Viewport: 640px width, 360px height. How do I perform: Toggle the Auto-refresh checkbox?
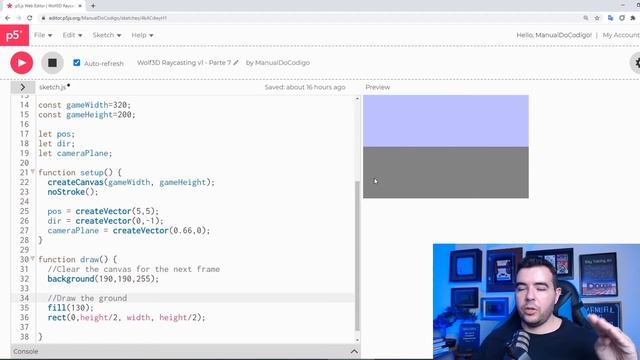[77, 62]
